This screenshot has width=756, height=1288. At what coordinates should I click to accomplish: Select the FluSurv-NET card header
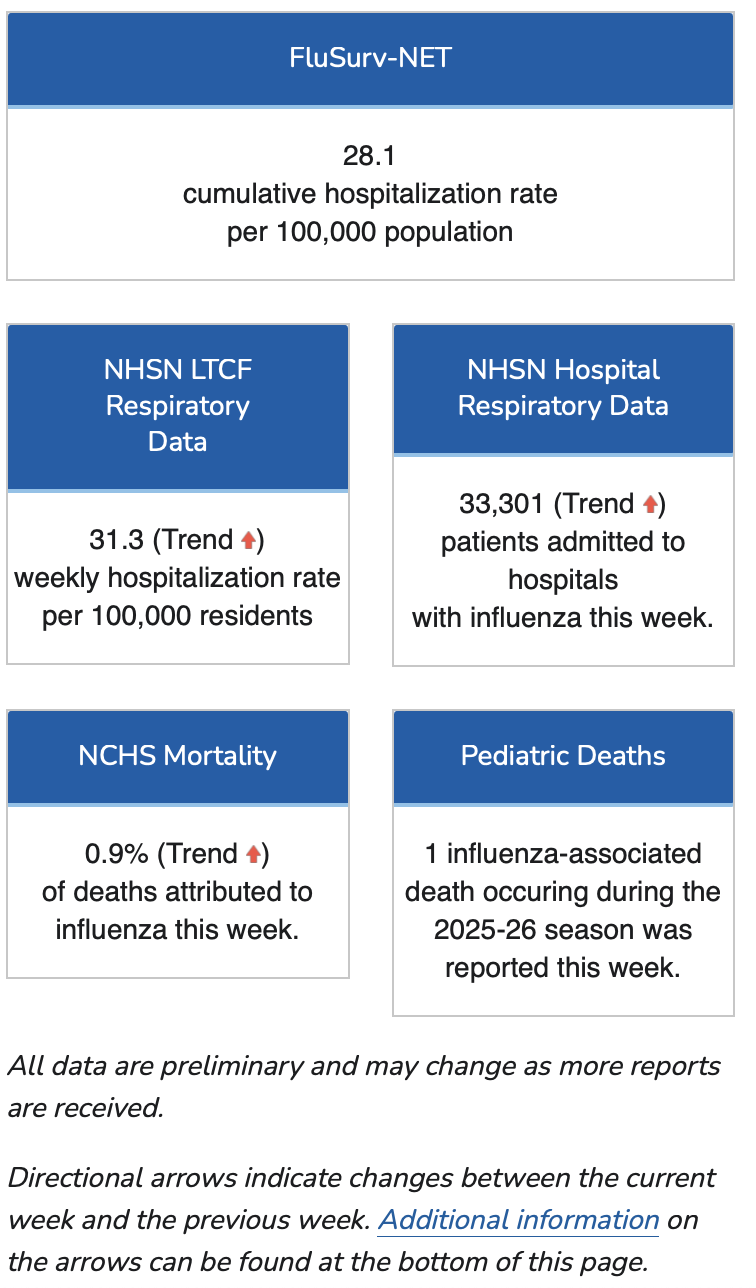click(370, 58)
